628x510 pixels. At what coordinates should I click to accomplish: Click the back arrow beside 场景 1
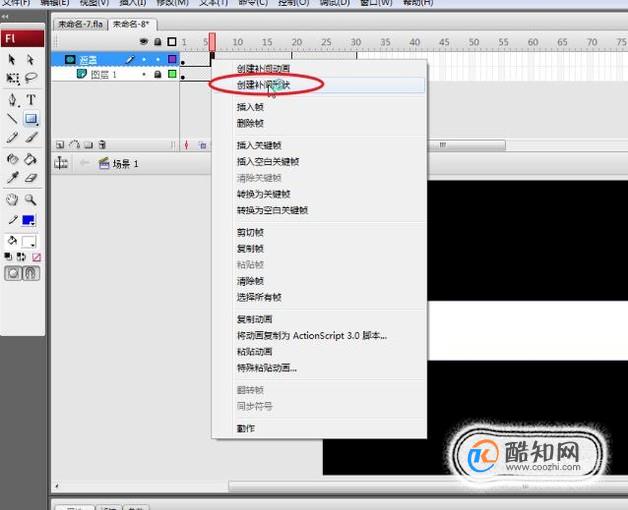coord(85,163)
